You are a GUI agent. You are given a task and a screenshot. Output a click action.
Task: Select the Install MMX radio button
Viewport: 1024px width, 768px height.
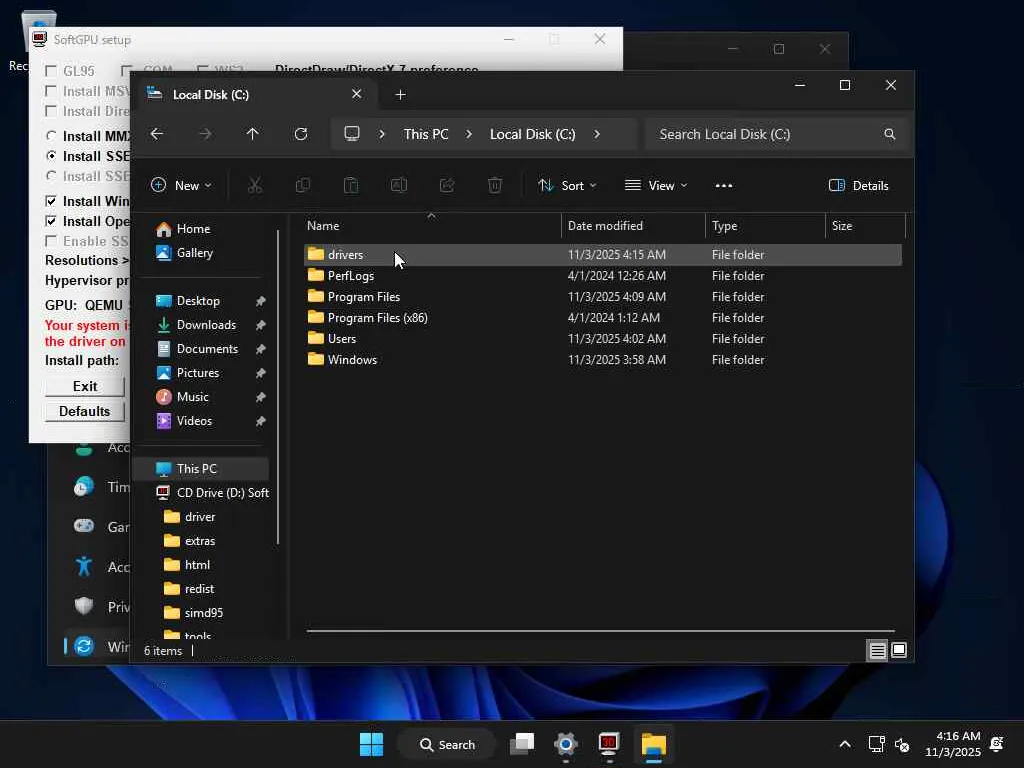pos(51,136)
